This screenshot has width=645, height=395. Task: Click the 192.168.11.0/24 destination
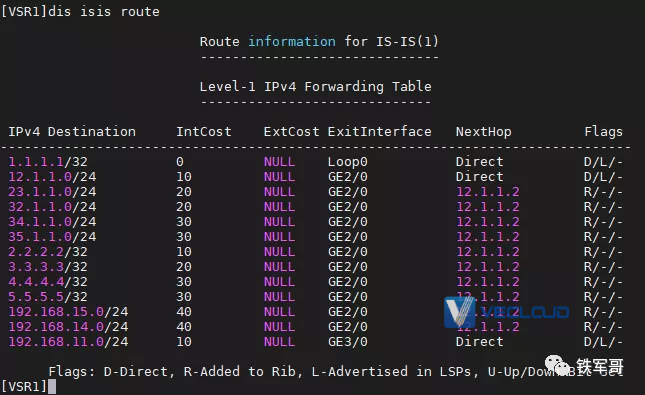click(68, 342)
